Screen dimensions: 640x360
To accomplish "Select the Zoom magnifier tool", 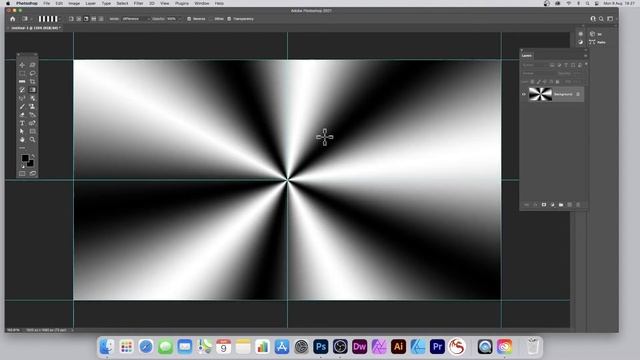I will [x=32, y=140].
